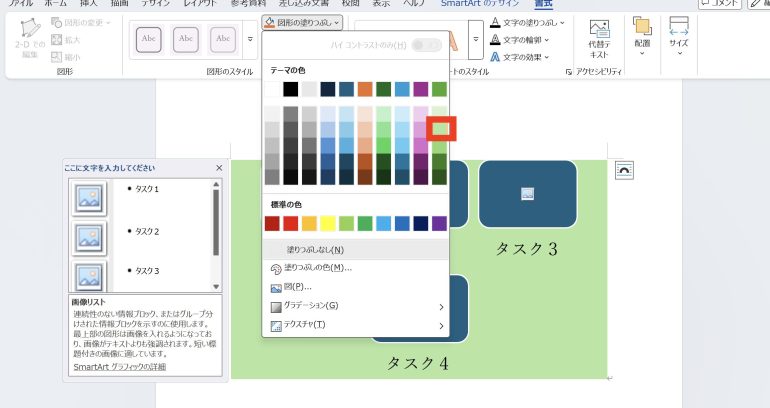The image size is (770, 408).
Task: Expand the Size (サイズ) dropdown chevron
Action: pos(680,53)
